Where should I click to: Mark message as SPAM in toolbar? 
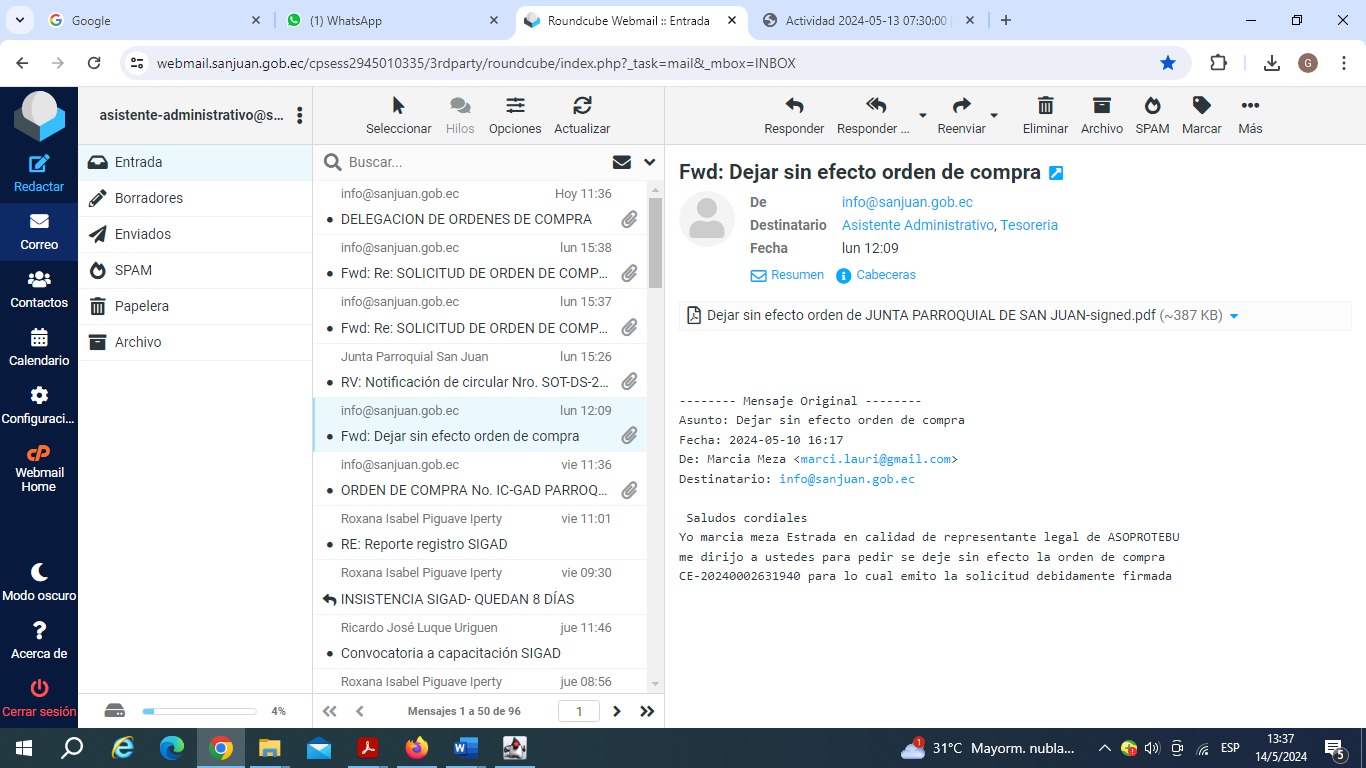[x=1152, y=106]
